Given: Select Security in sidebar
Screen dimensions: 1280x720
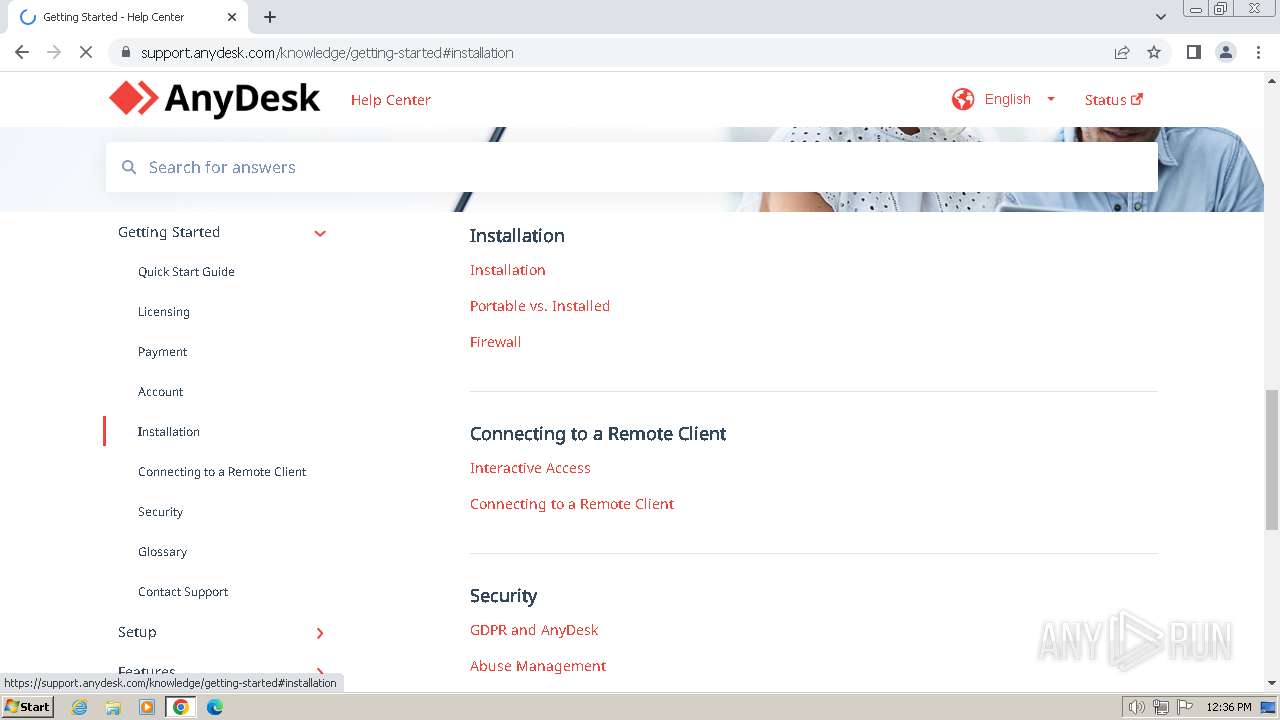Looking at the screenshot, I should pos(161,512).
